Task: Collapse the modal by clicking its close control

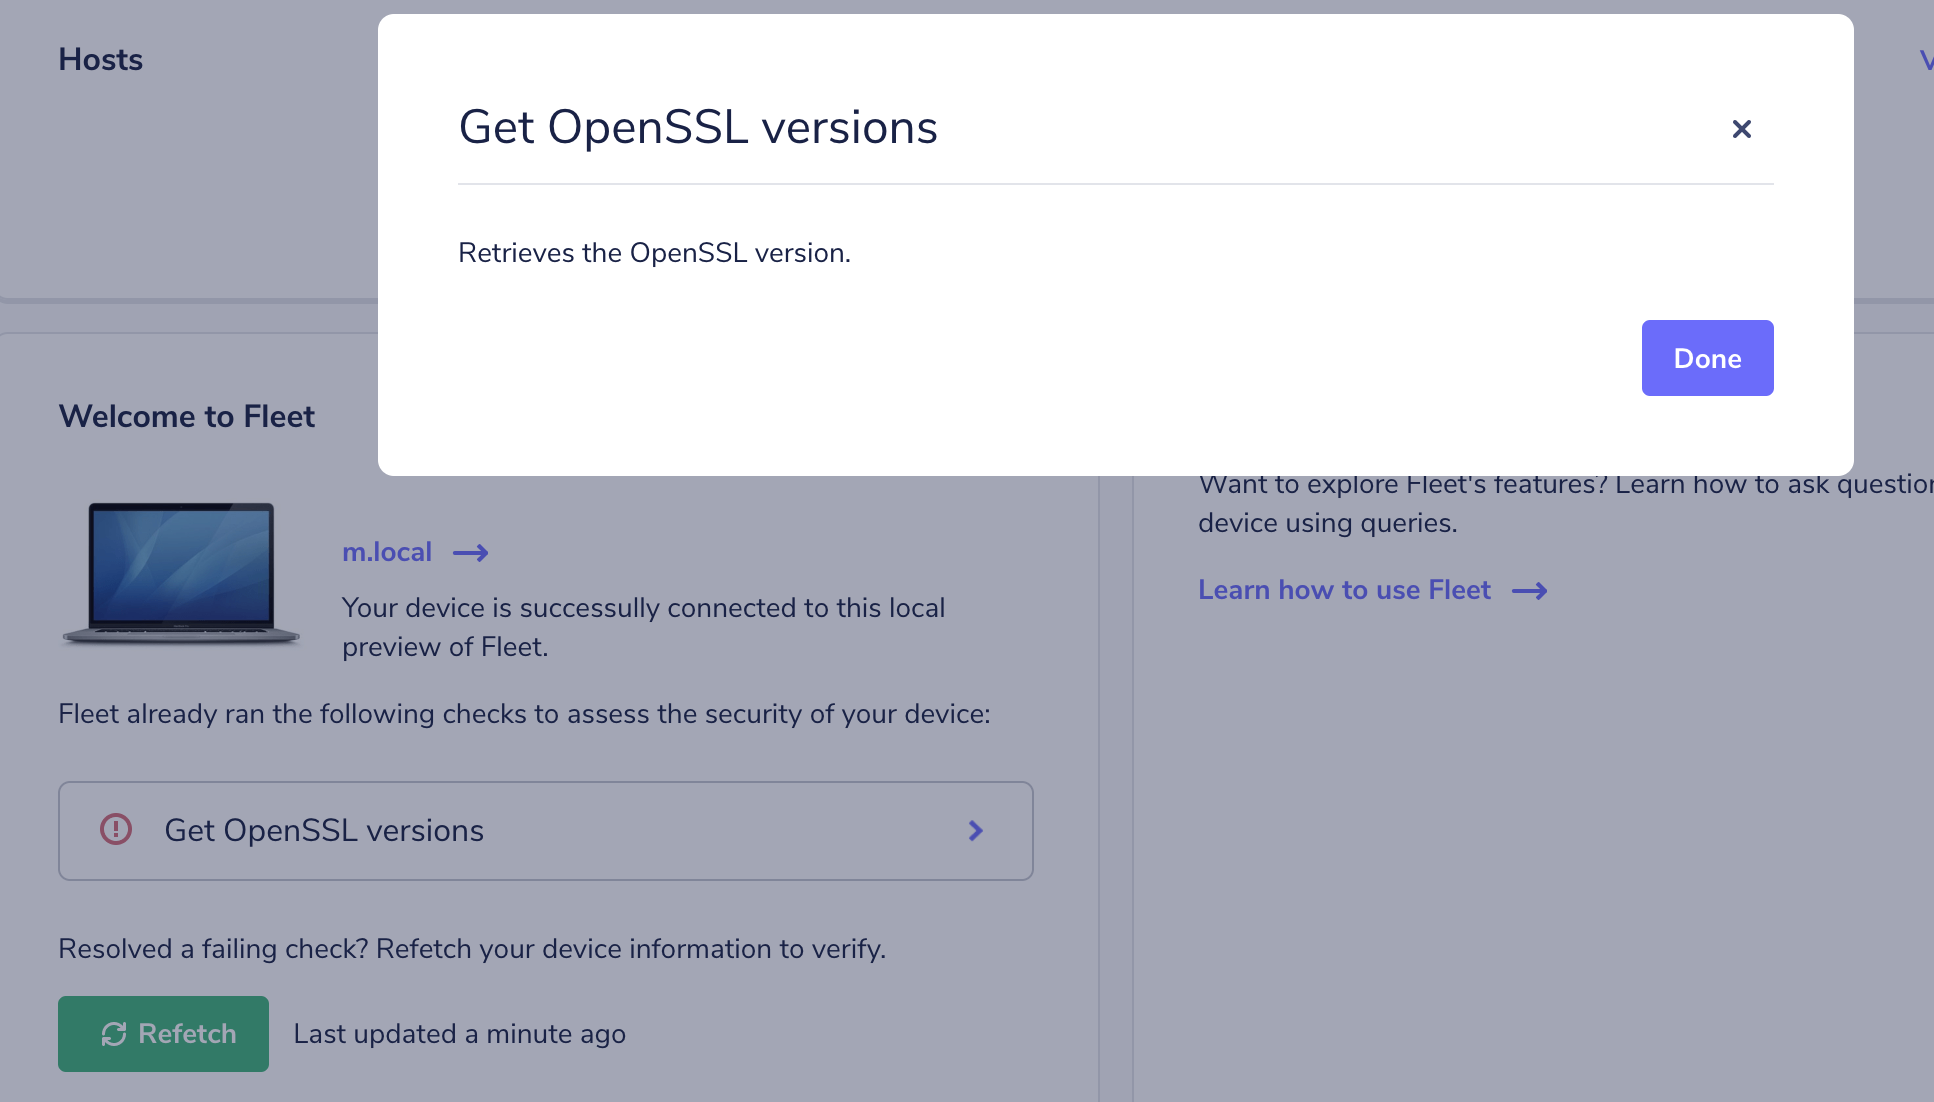Action: (x=1741, y=128)
